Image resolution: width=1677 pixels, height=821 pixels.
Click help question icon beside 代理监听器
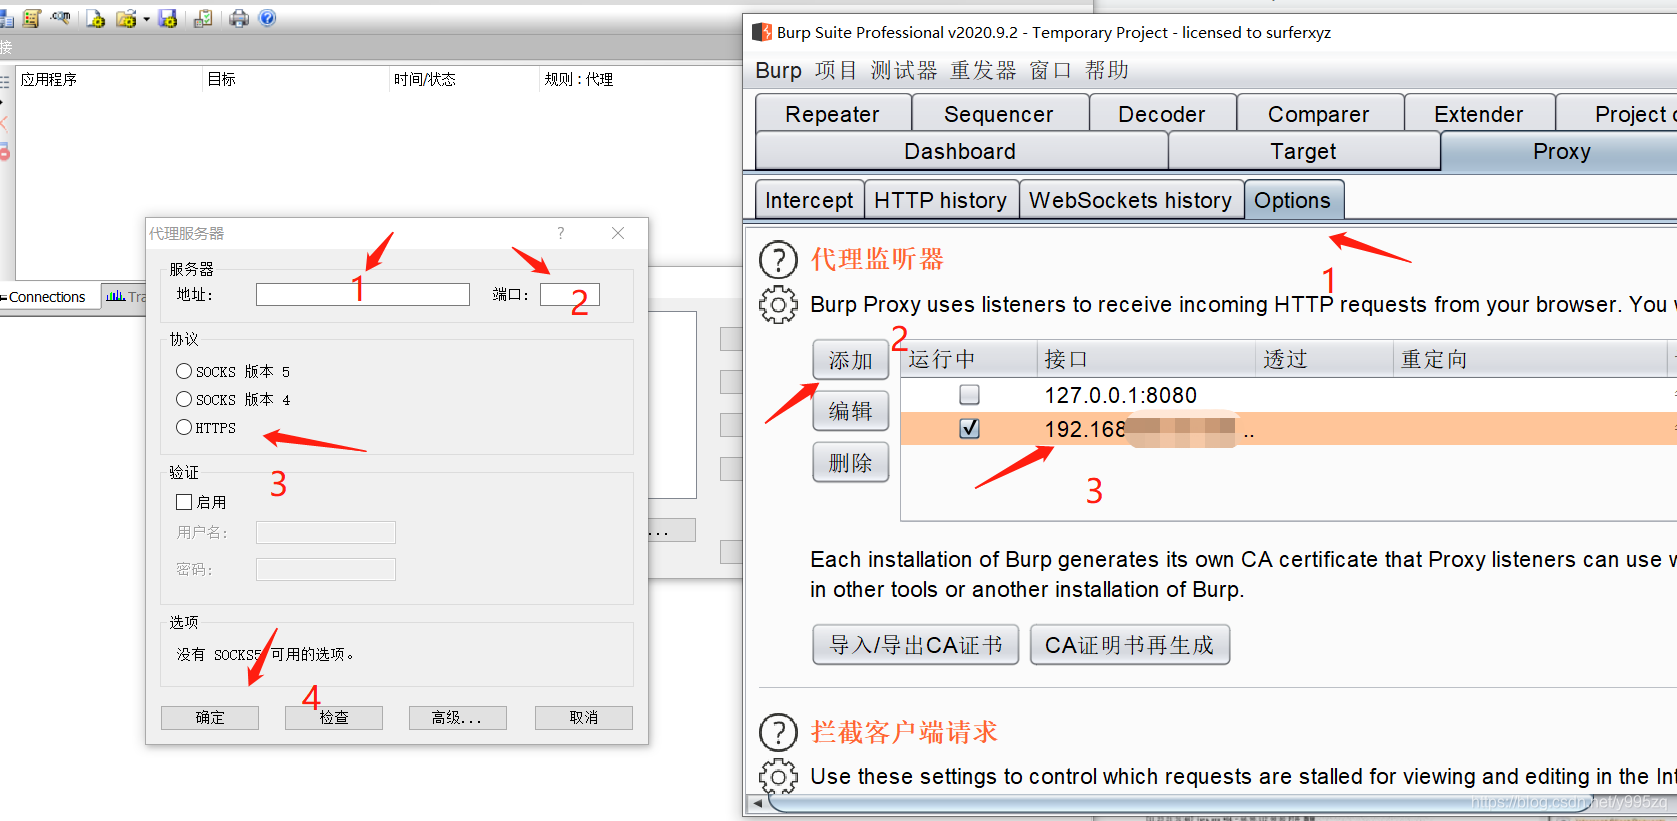[x=778, y=260]
